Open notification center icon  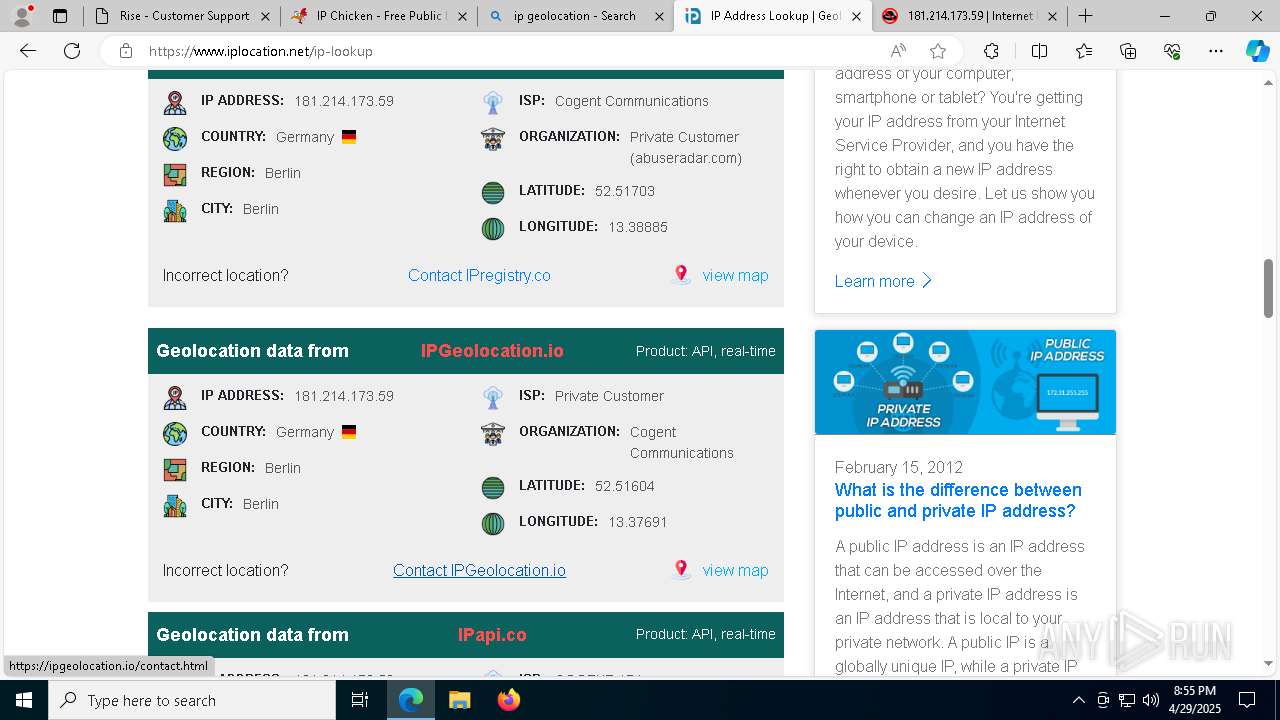coord(1247,700)
